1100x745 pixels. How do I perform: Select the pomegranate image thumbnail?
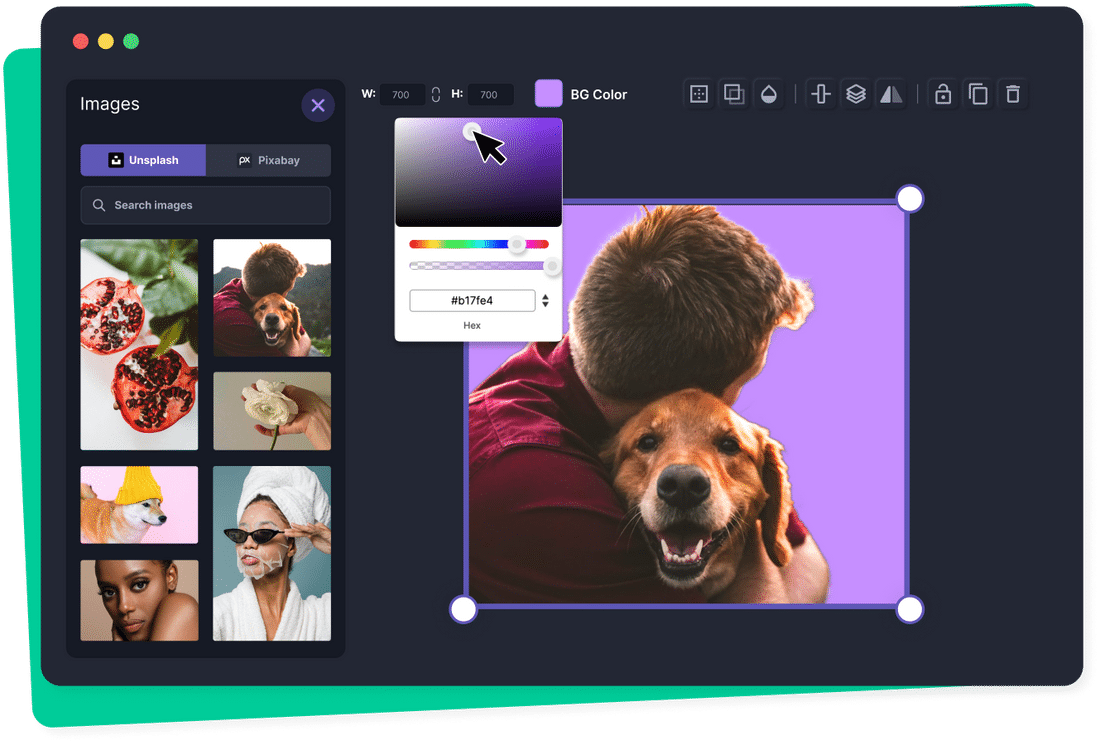tap(139, 344)
